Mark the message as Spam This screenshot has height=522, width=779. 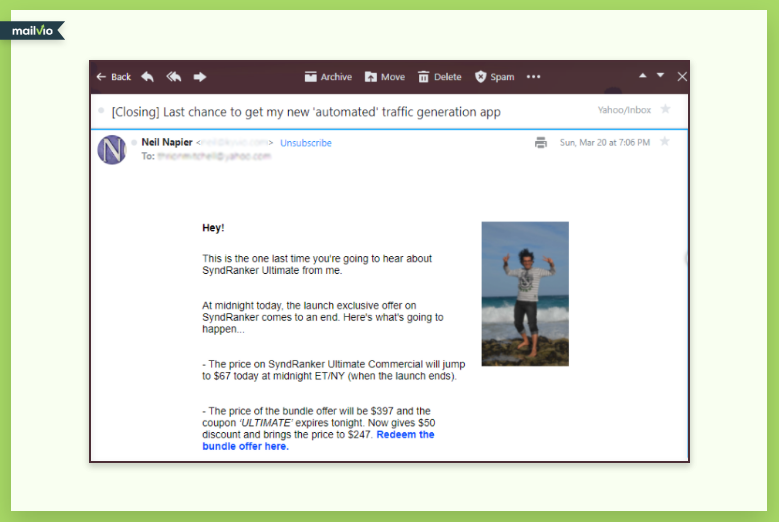point(494,77)
